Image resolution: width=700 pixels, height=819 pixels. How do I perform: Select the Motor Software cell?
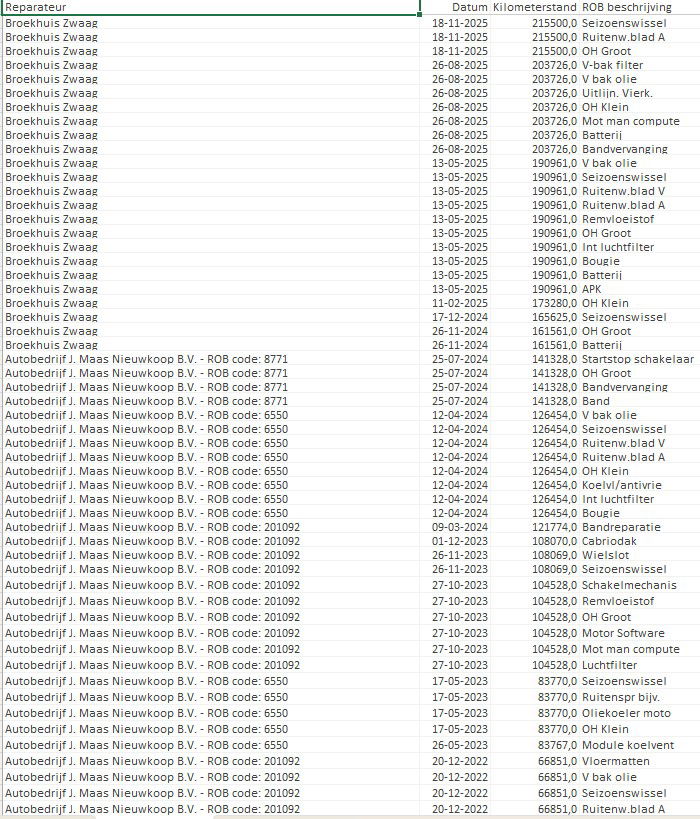tap(639, 633)
